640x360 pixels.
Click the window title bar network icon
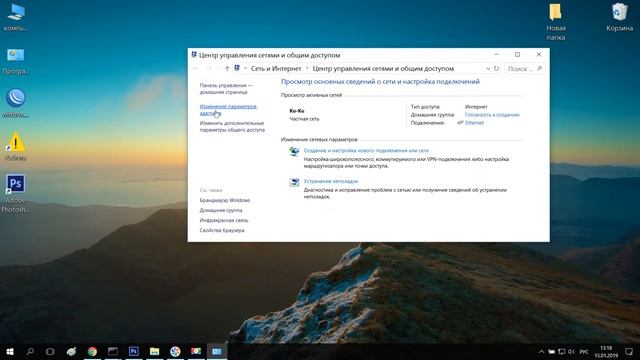tap(194, 55)
